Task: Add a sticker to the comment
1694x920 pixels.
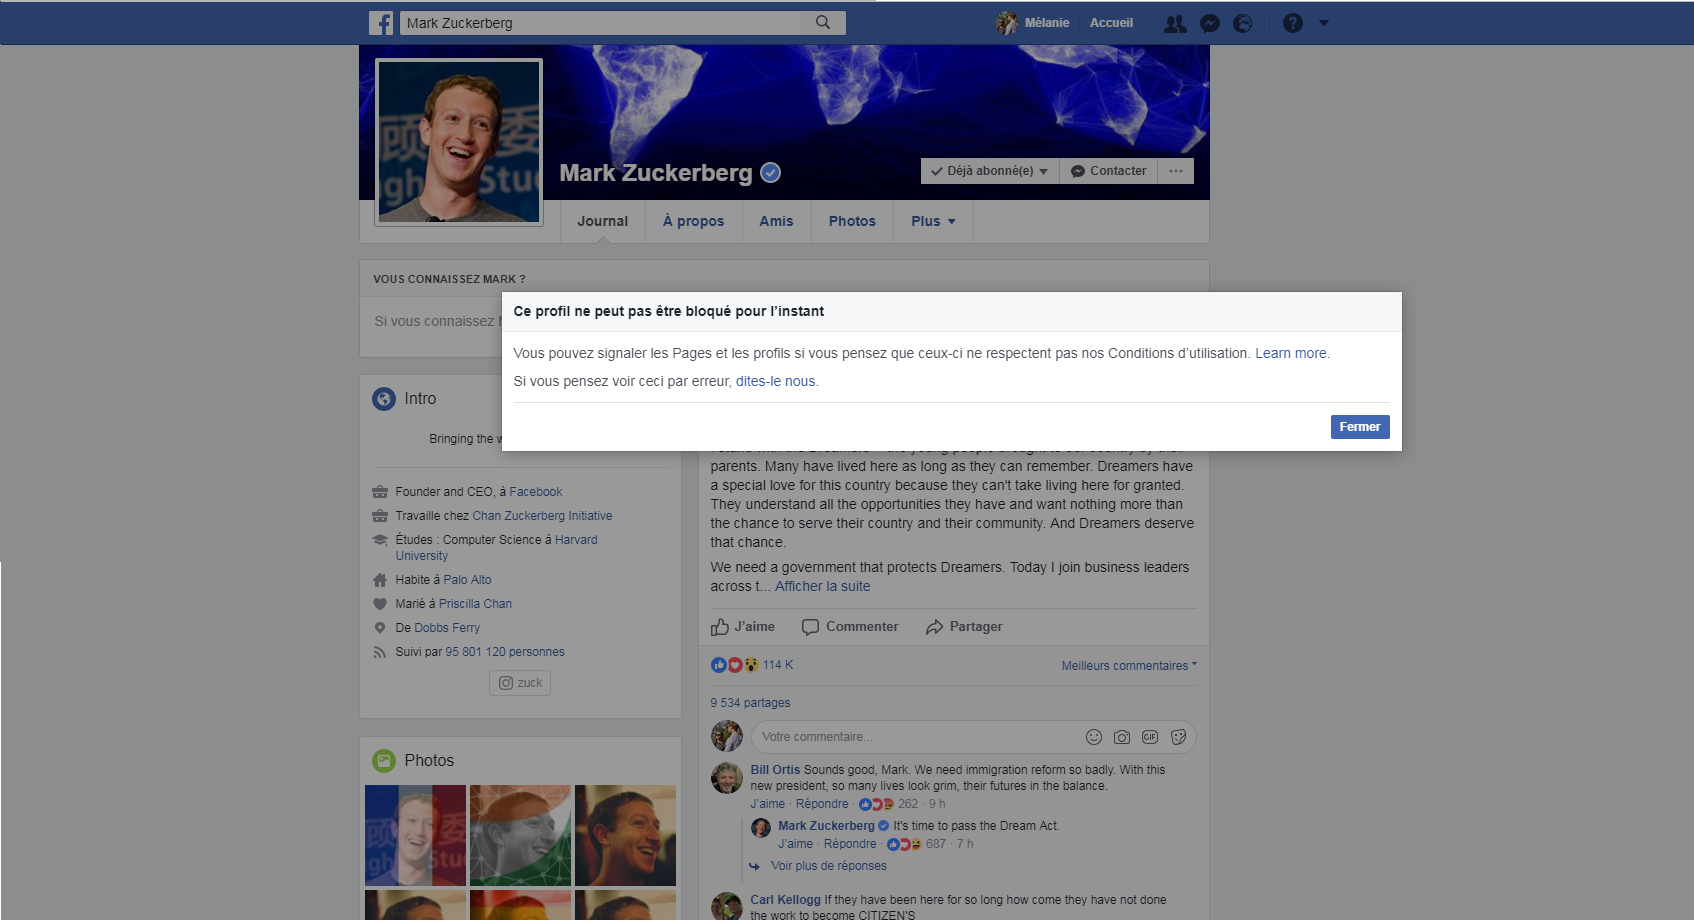Action: tap(1178, 737)
